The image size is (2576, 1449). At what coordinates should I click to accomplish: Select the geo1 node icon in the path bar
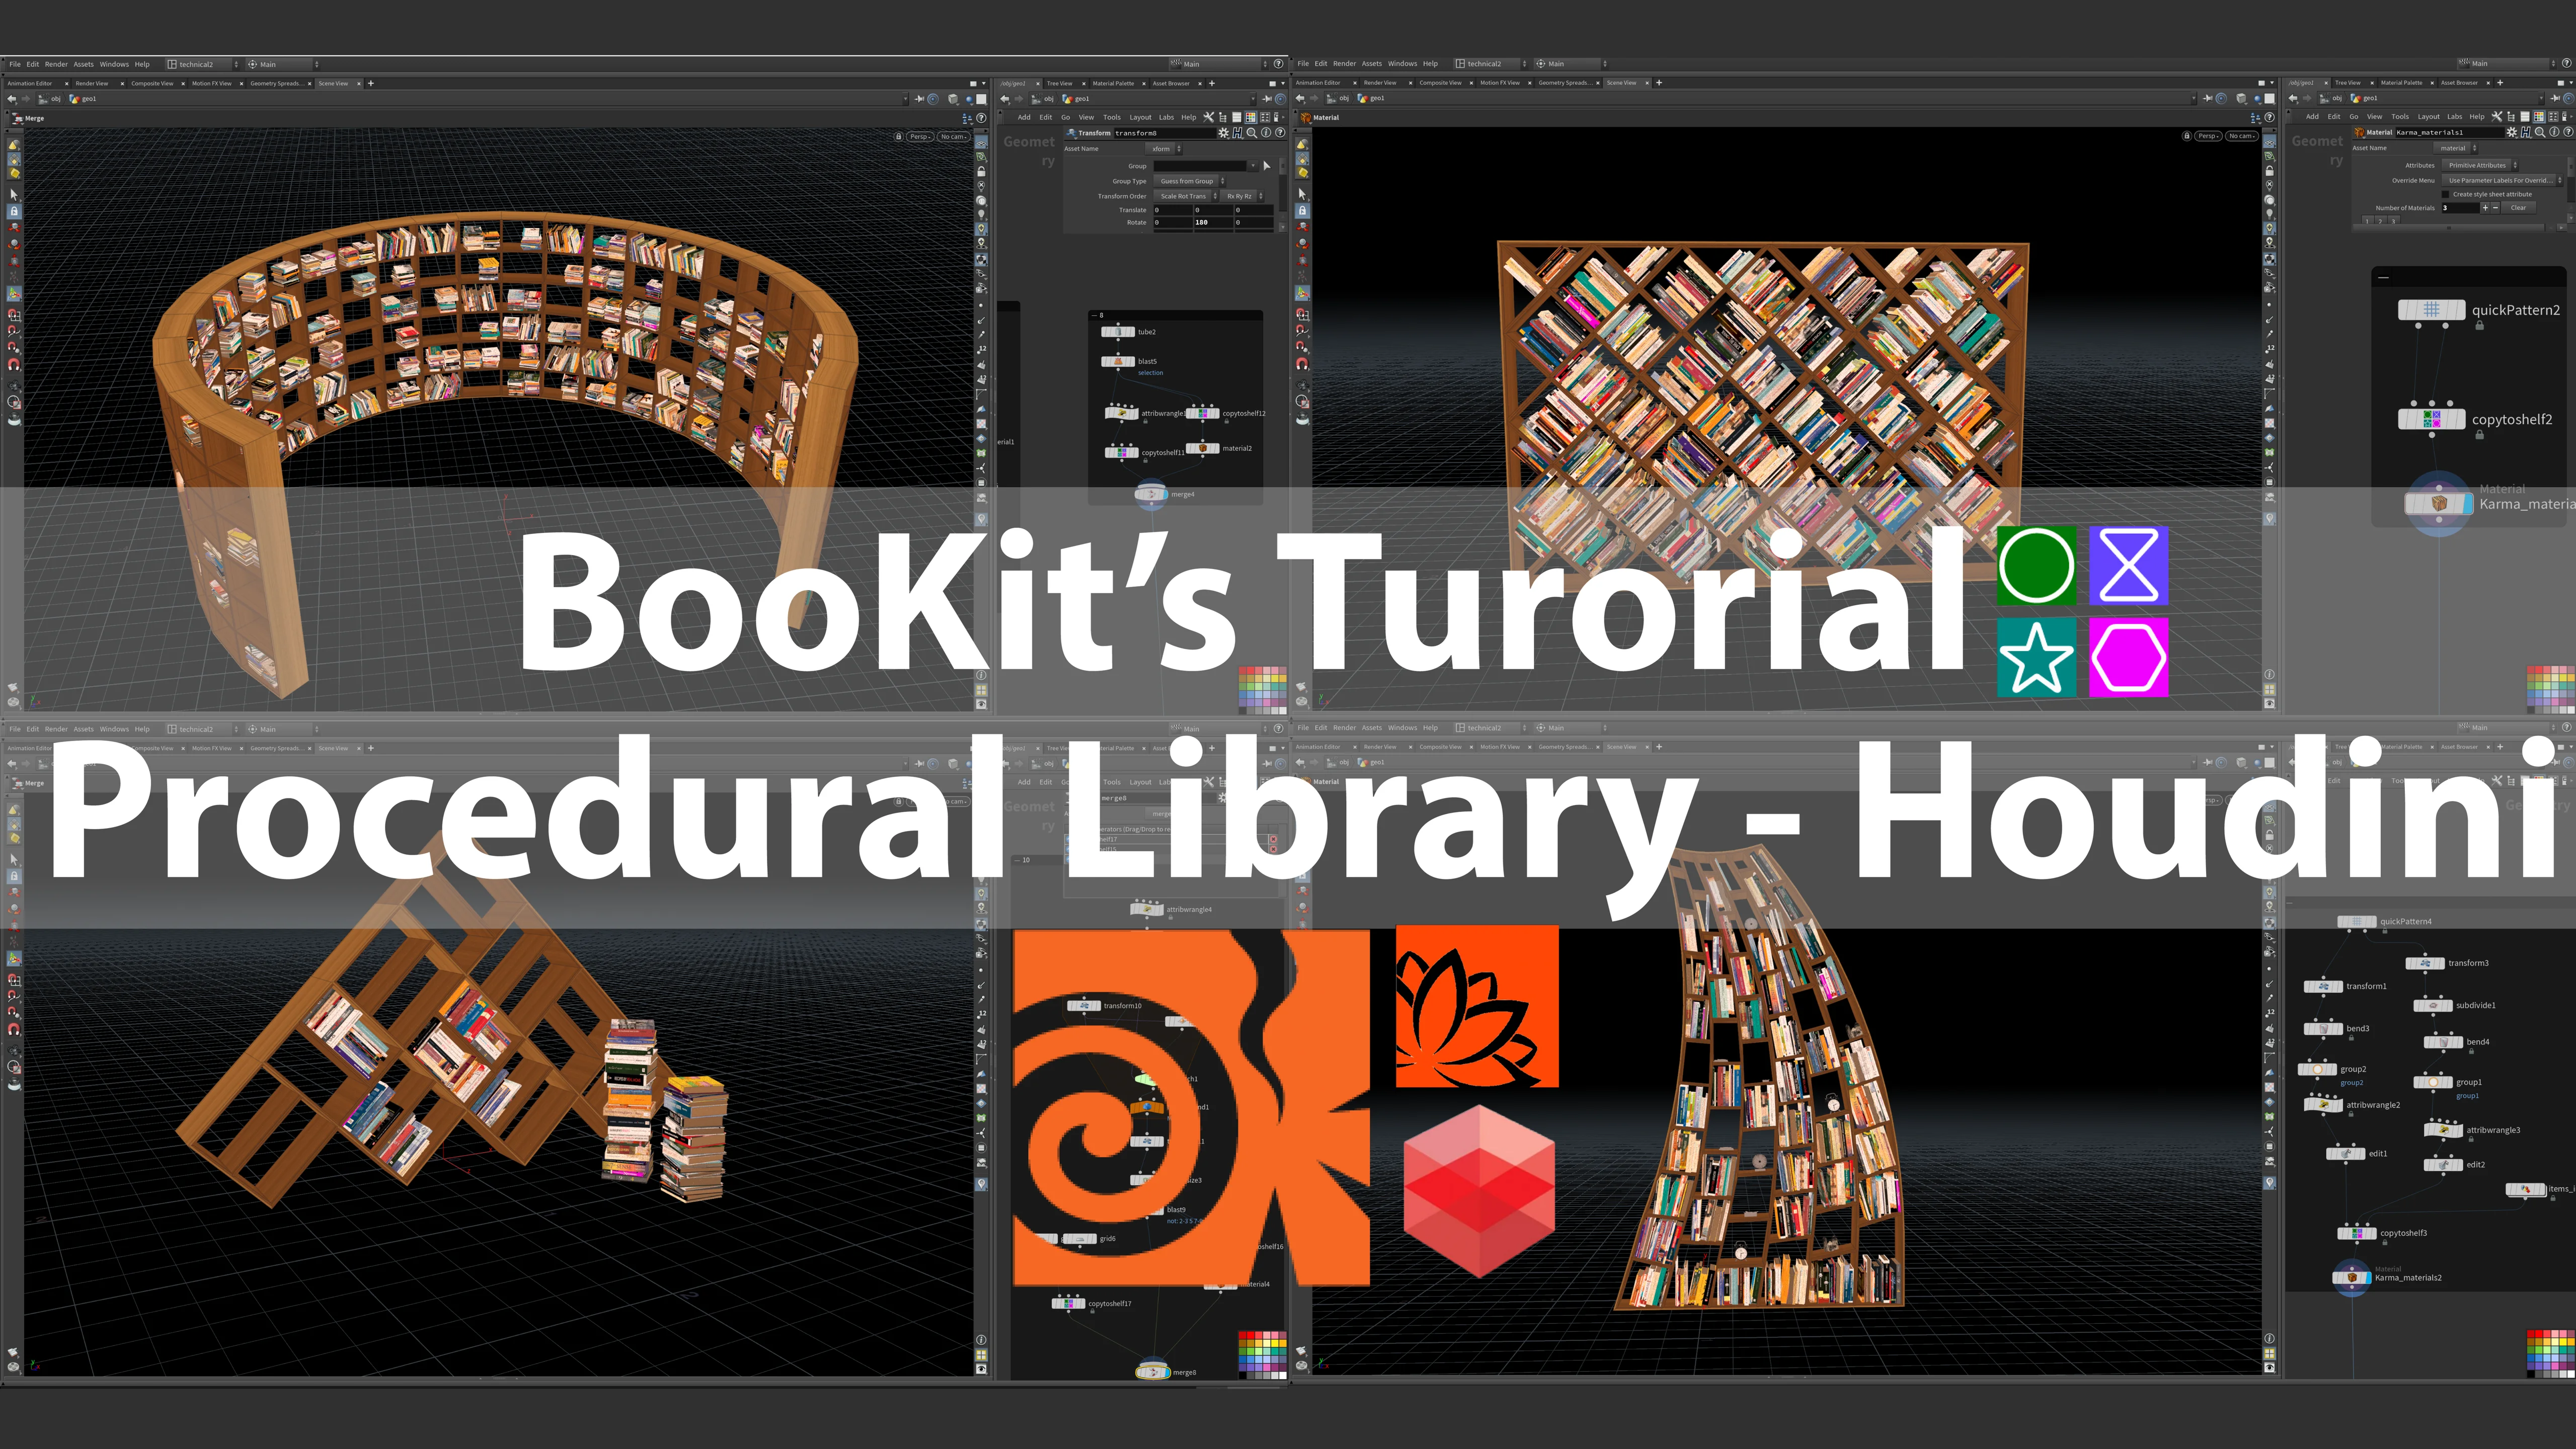click(1067, 99)
